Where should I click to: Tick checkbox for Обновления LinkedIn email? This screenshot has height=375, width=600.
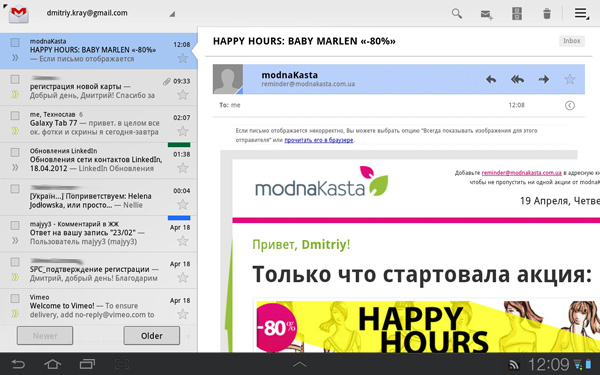[15, 152]
